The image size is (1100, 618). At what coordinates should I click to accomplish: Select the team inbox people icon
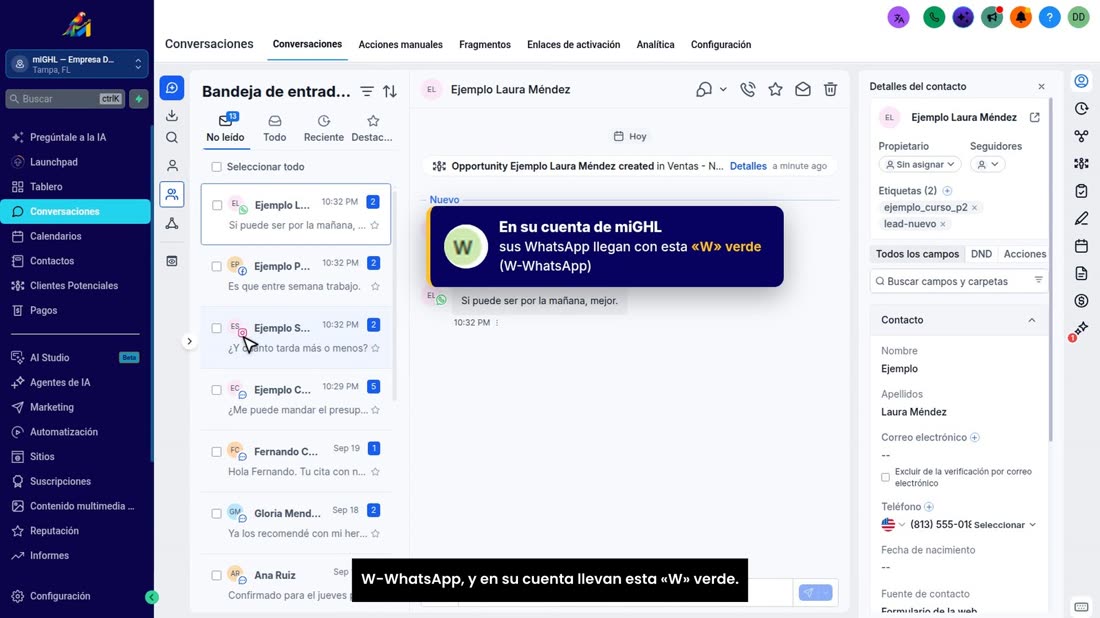pyautogui.click(x=172, y=194)
